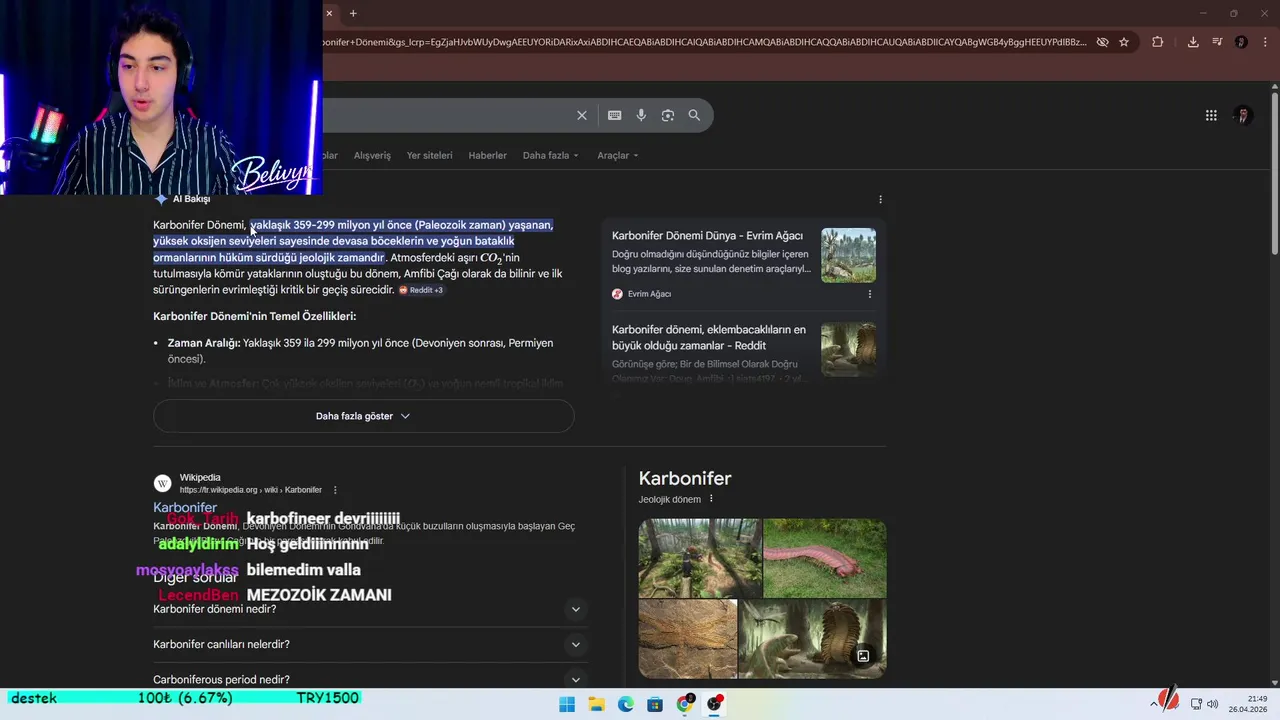Open the Chrome three-dot menu
The height and width of the screenshot is (720, 1280).
coord(1265,42)
